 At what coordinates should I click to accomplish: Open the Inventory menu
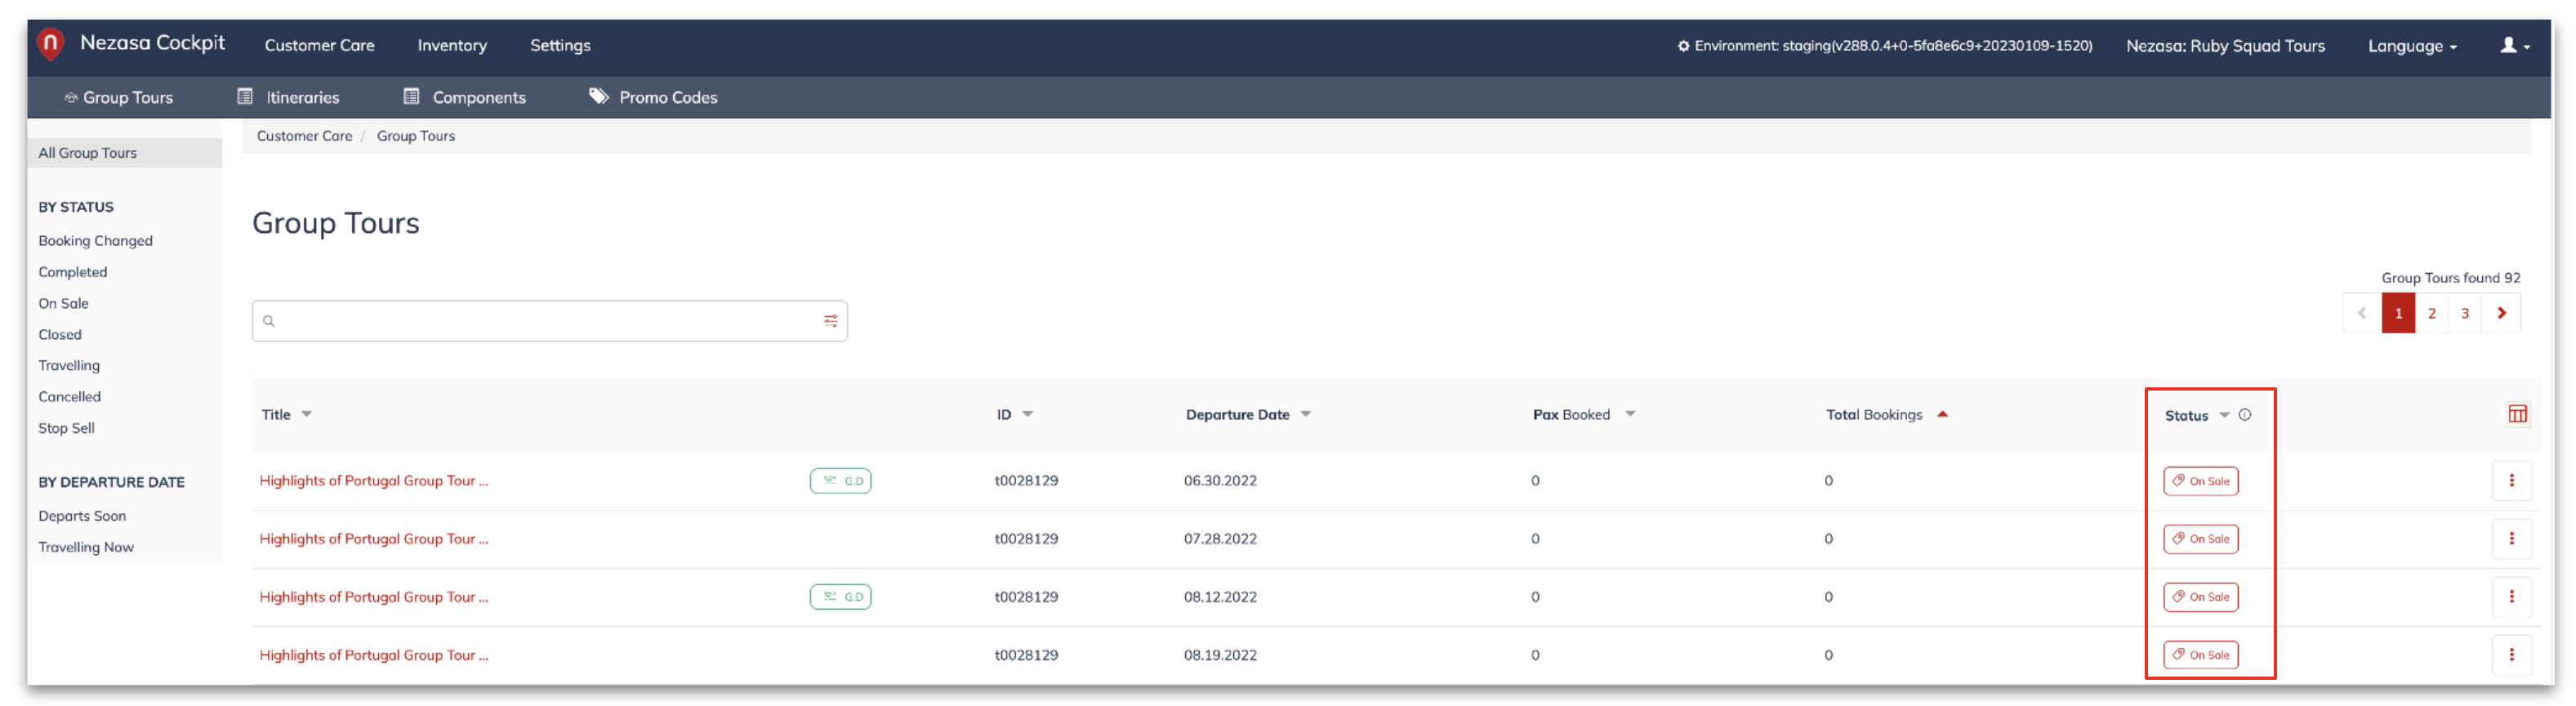pyautogui.click(x=452, y=45)
